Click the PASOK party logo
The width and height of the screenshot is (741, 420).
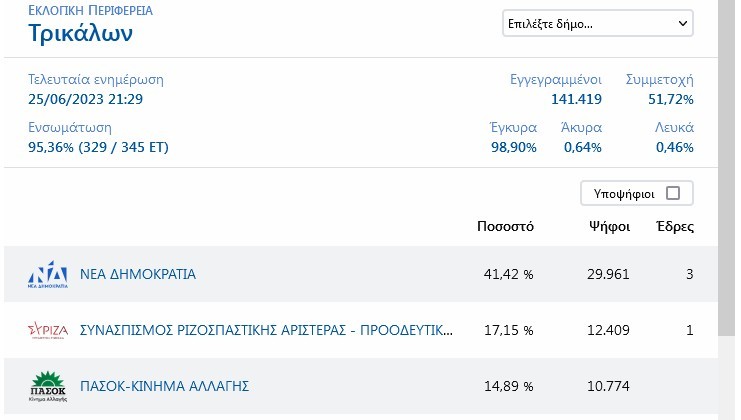(48, 386)
